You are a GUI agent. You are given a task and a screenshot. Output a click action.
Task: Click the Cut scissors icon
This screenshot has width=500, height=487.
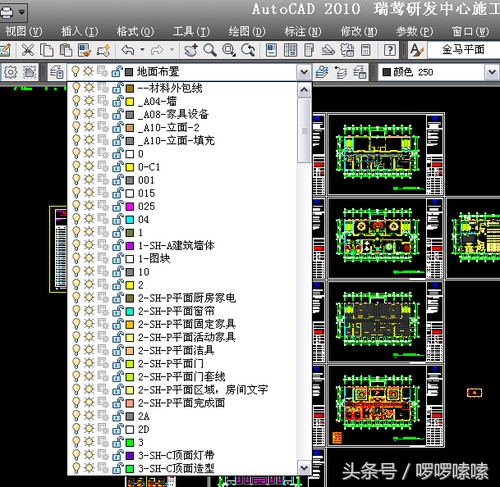point(28,50)
